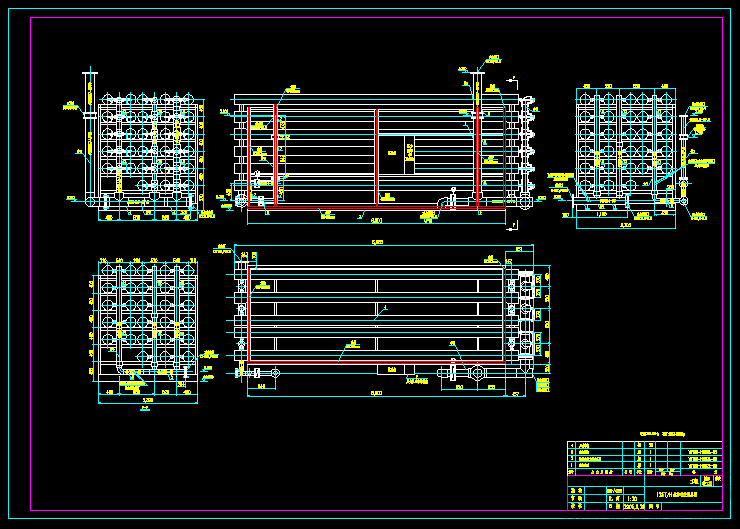Click row 1 of the parts list table
The image size is (740, 529).
point(645,465)
